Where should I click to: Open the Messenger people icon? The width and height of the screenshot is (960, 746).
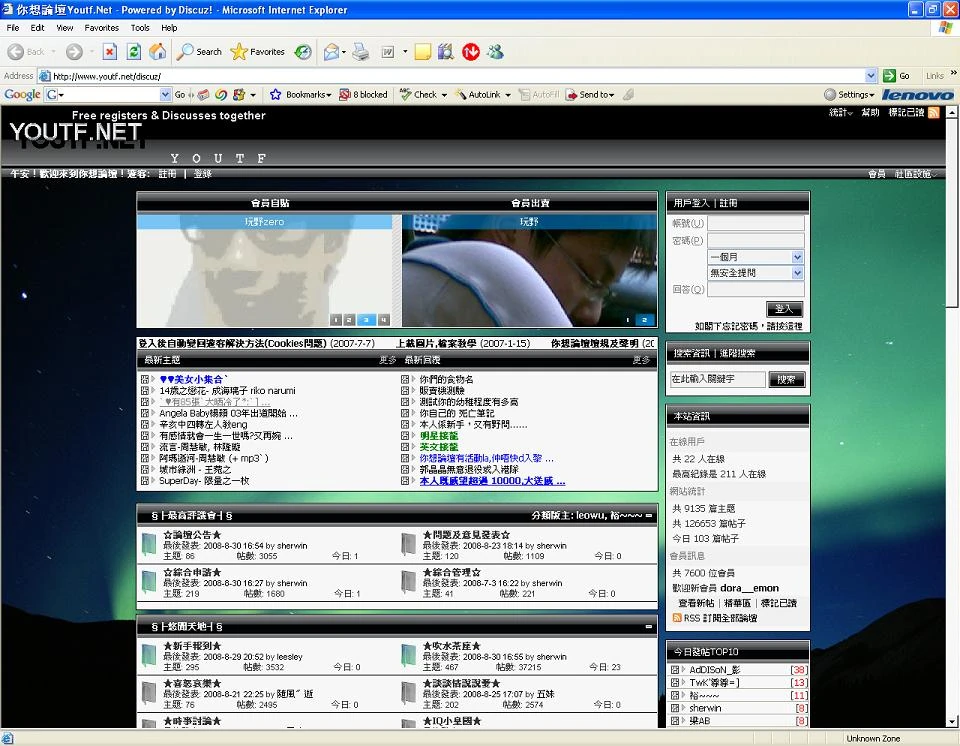click(x=495, y=52)
